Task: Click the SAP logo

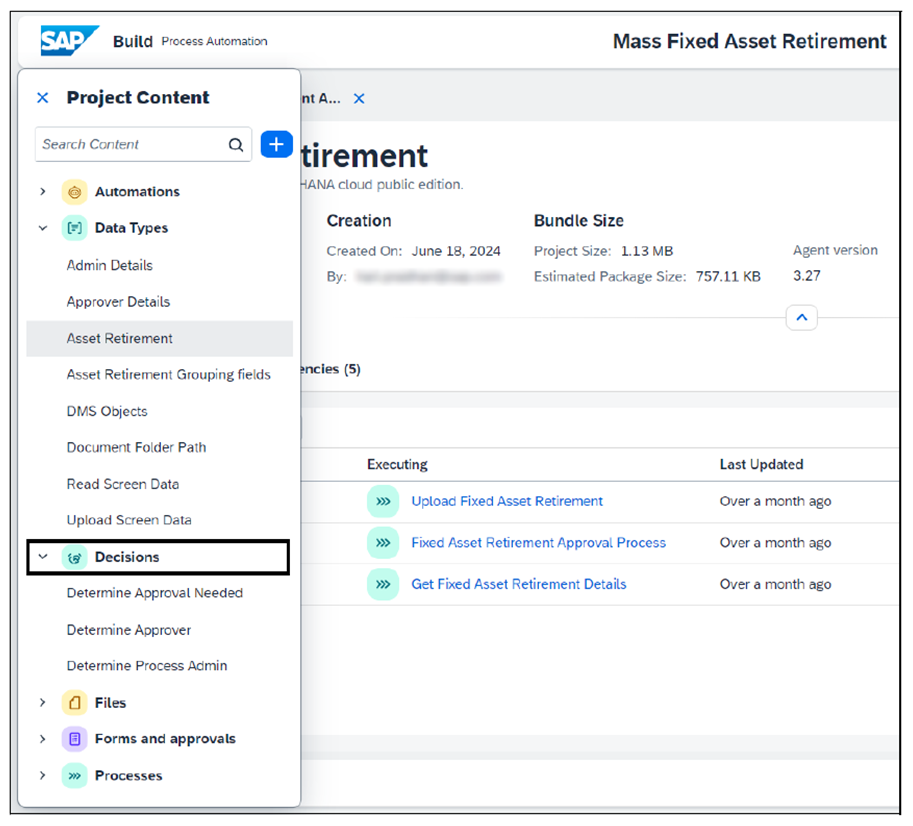Action: (x=69, y=41)
